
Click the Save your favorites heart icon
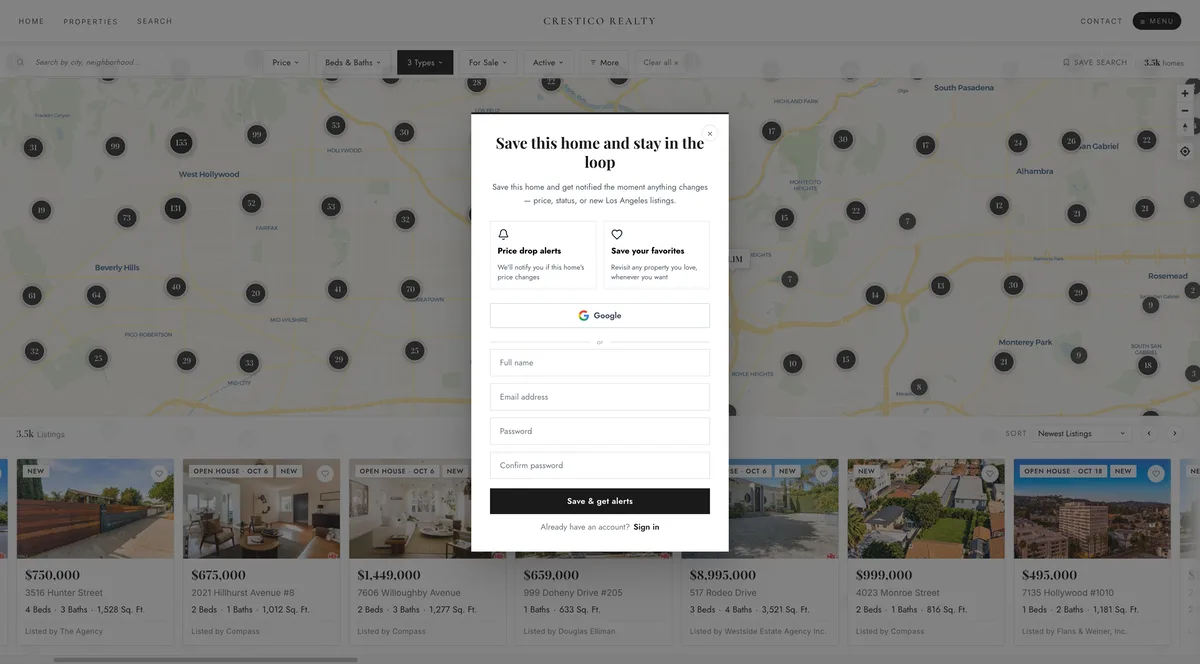[617, 234]
